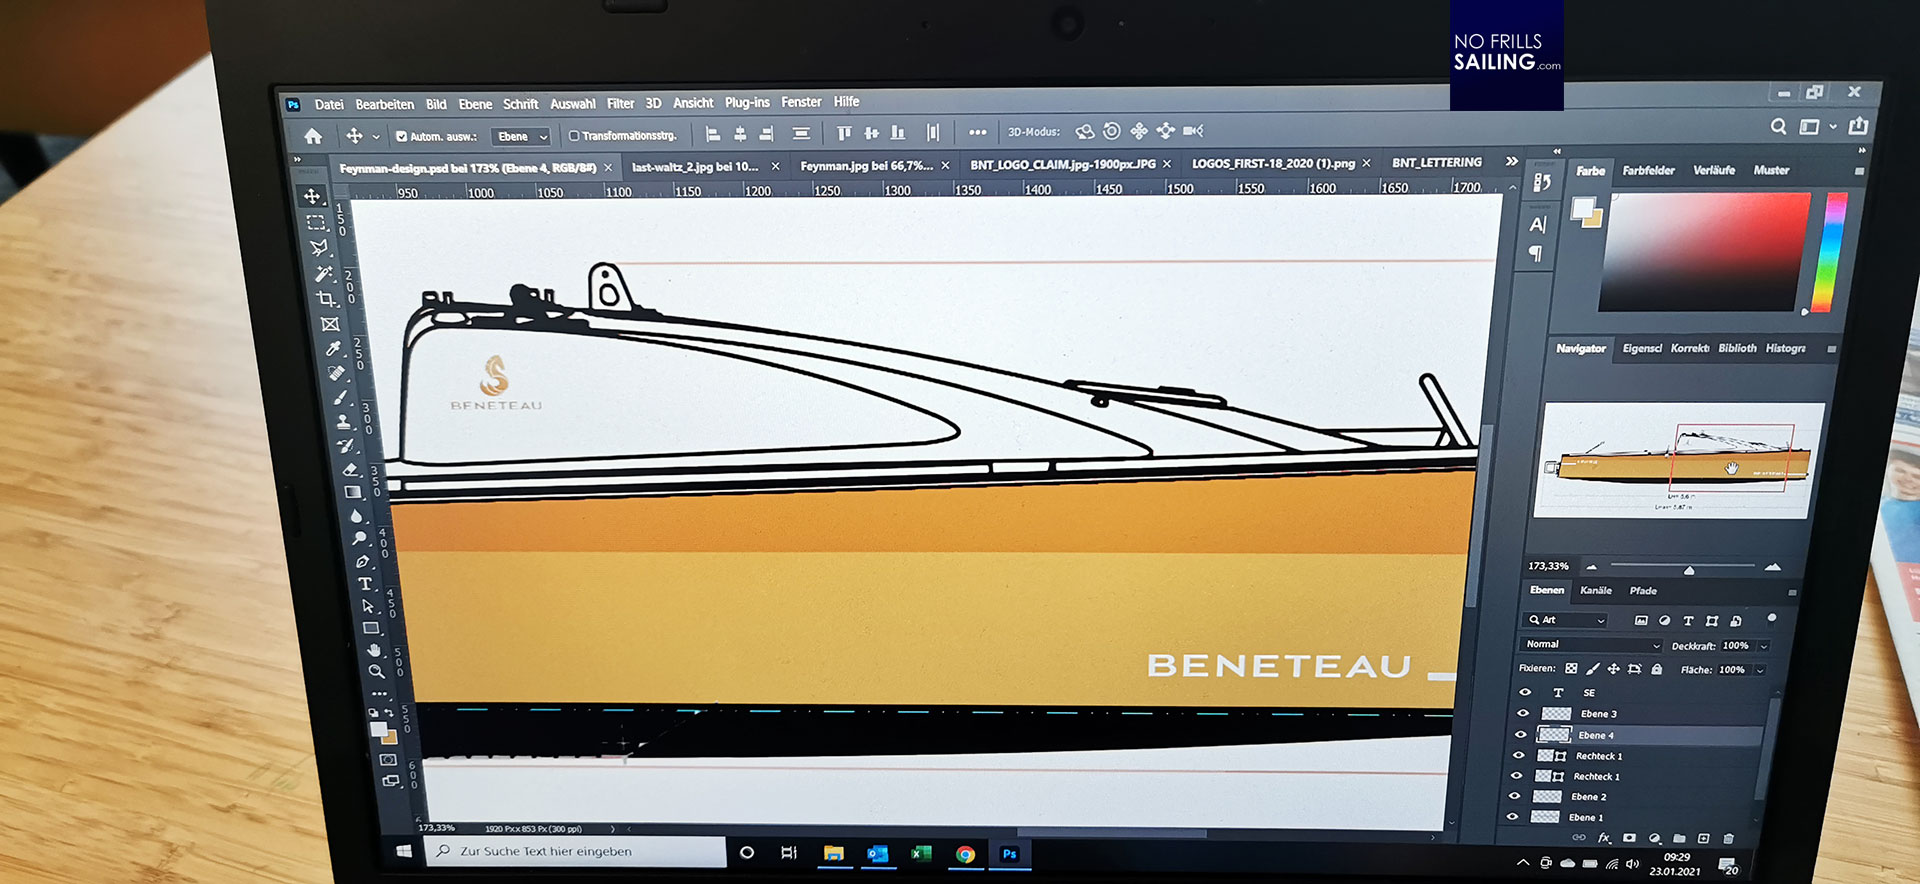Open the Filter menu

620,103
